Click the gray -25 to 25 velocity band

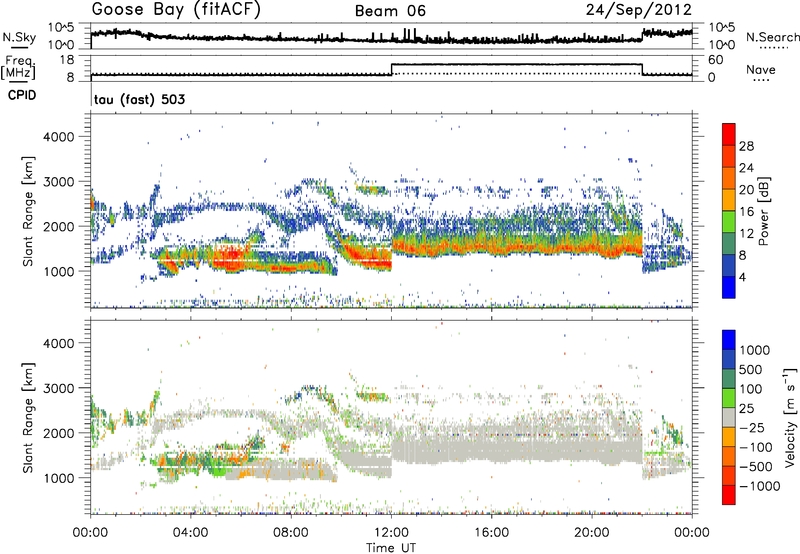tap(729, 418)
